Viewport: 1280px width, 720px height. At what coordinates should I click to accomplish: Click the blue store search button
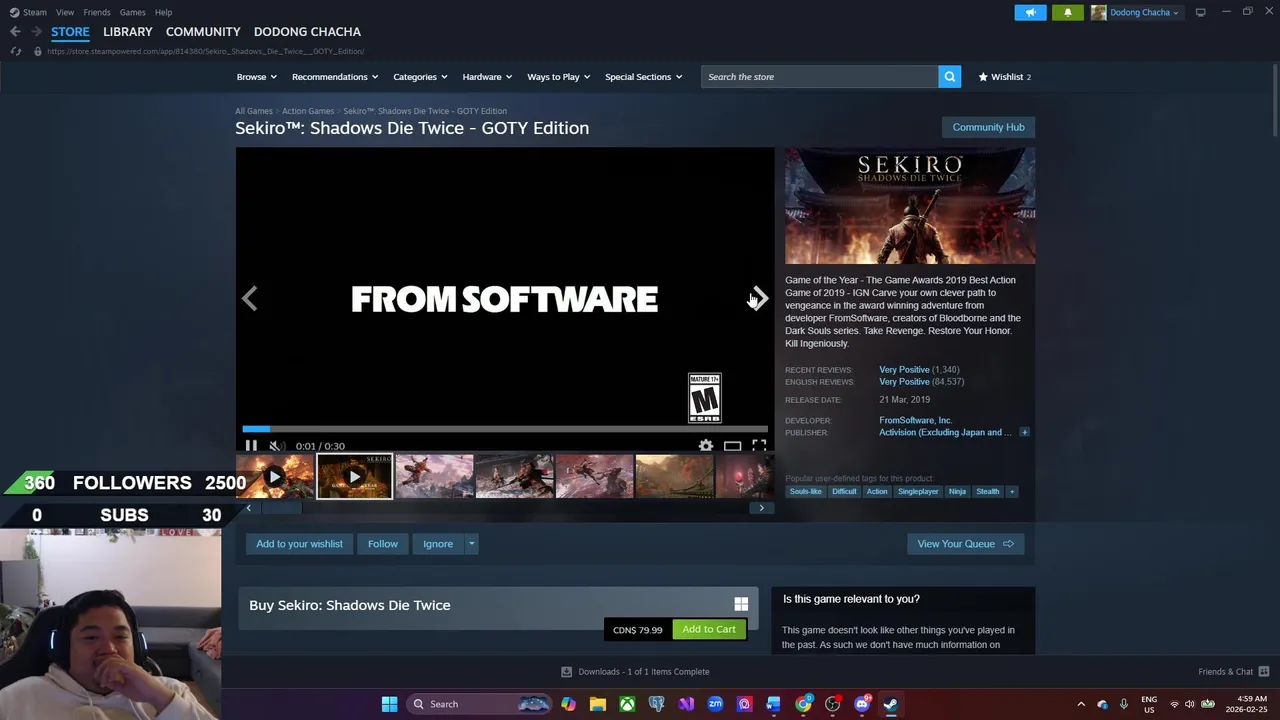point(949,77)
